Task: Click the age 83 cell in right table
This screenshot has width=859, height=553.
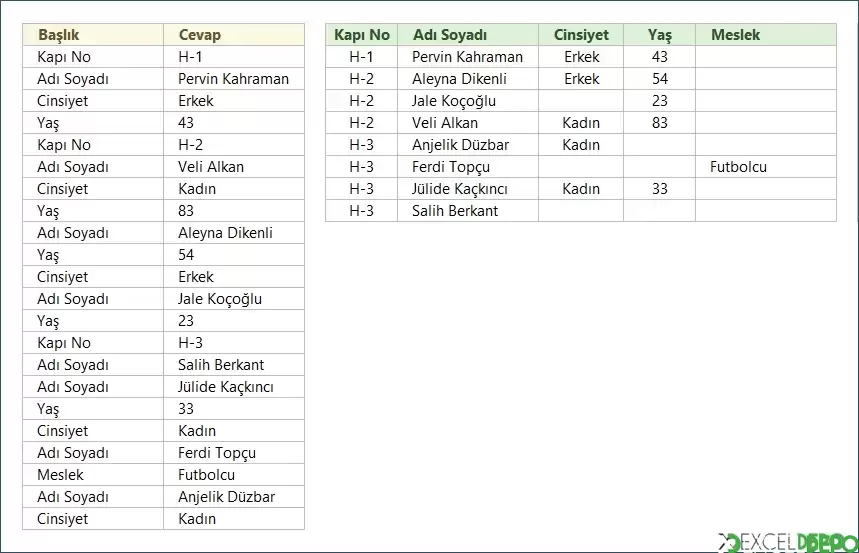Action: click(660, 123)
